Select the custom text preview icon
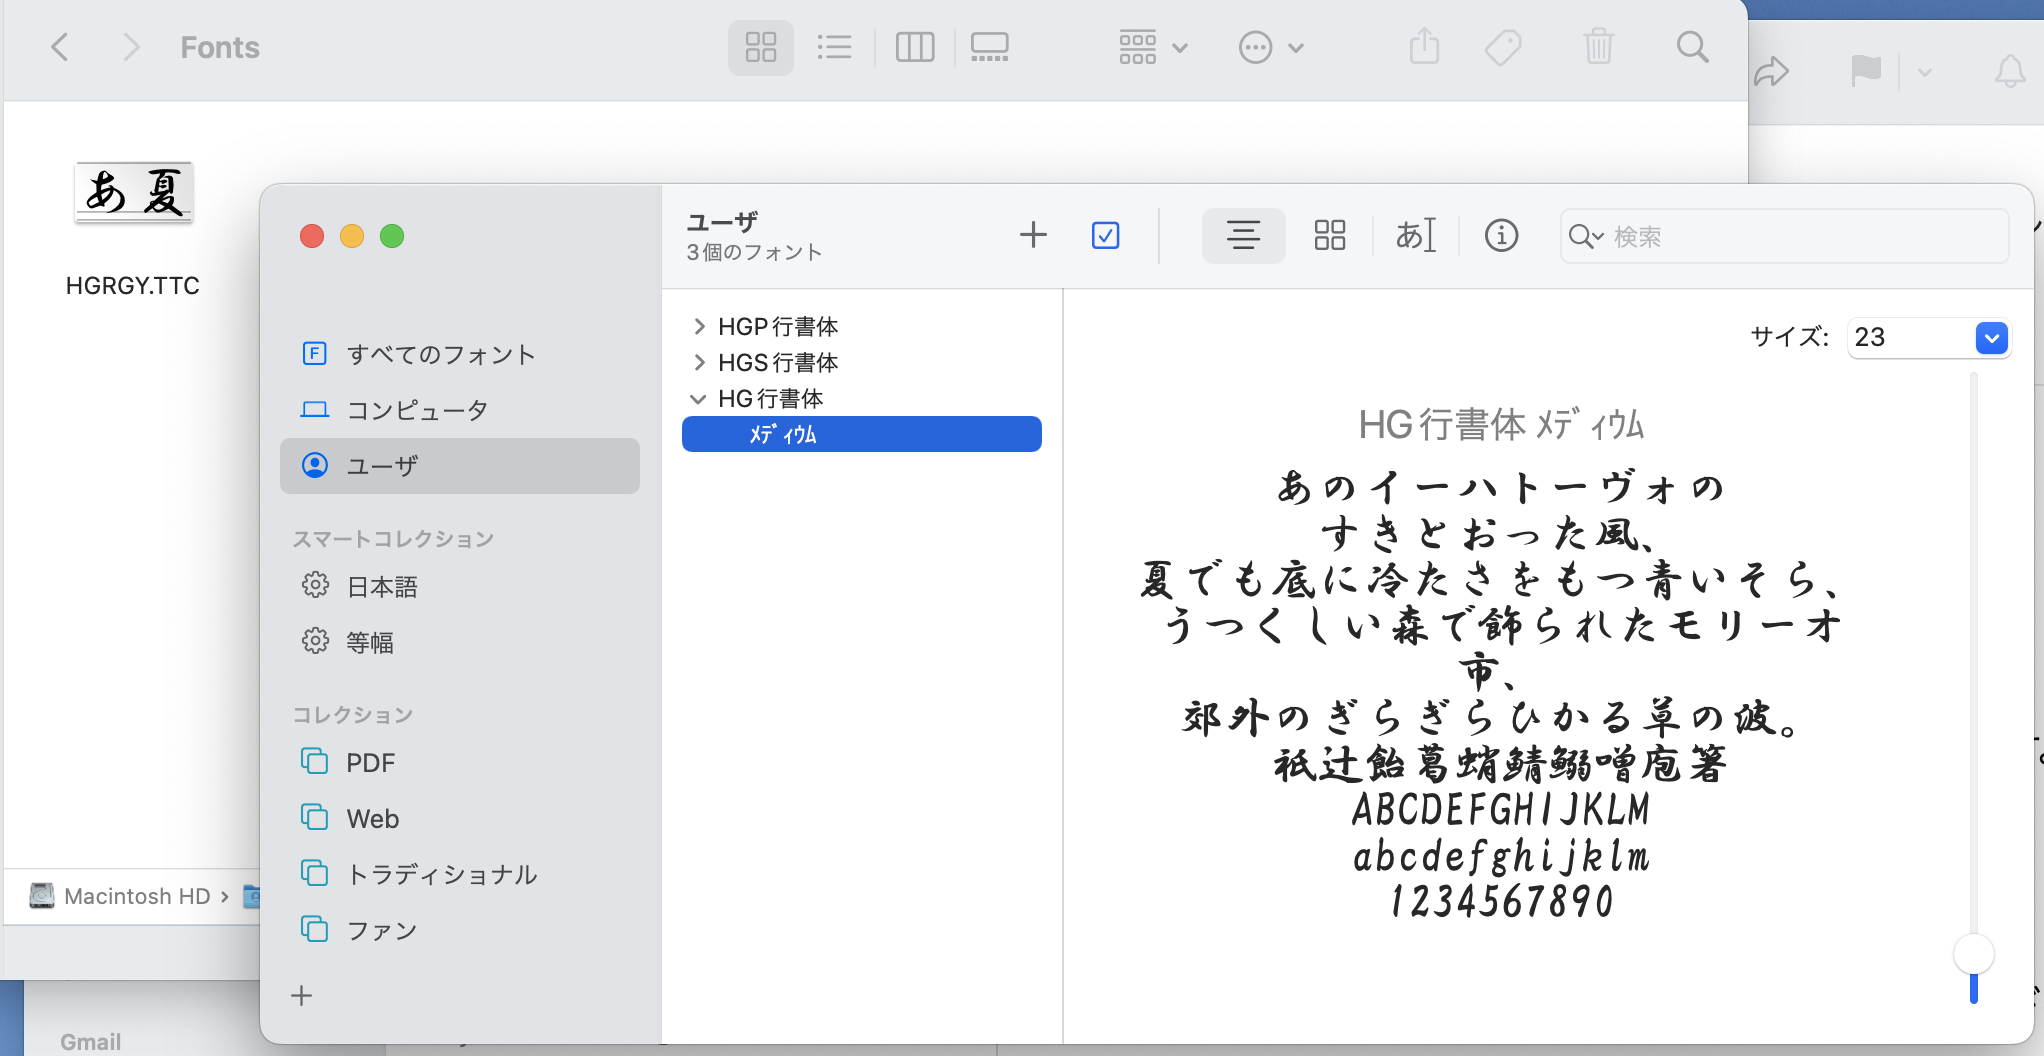2044x1056 pixels. click(1415, 236)
